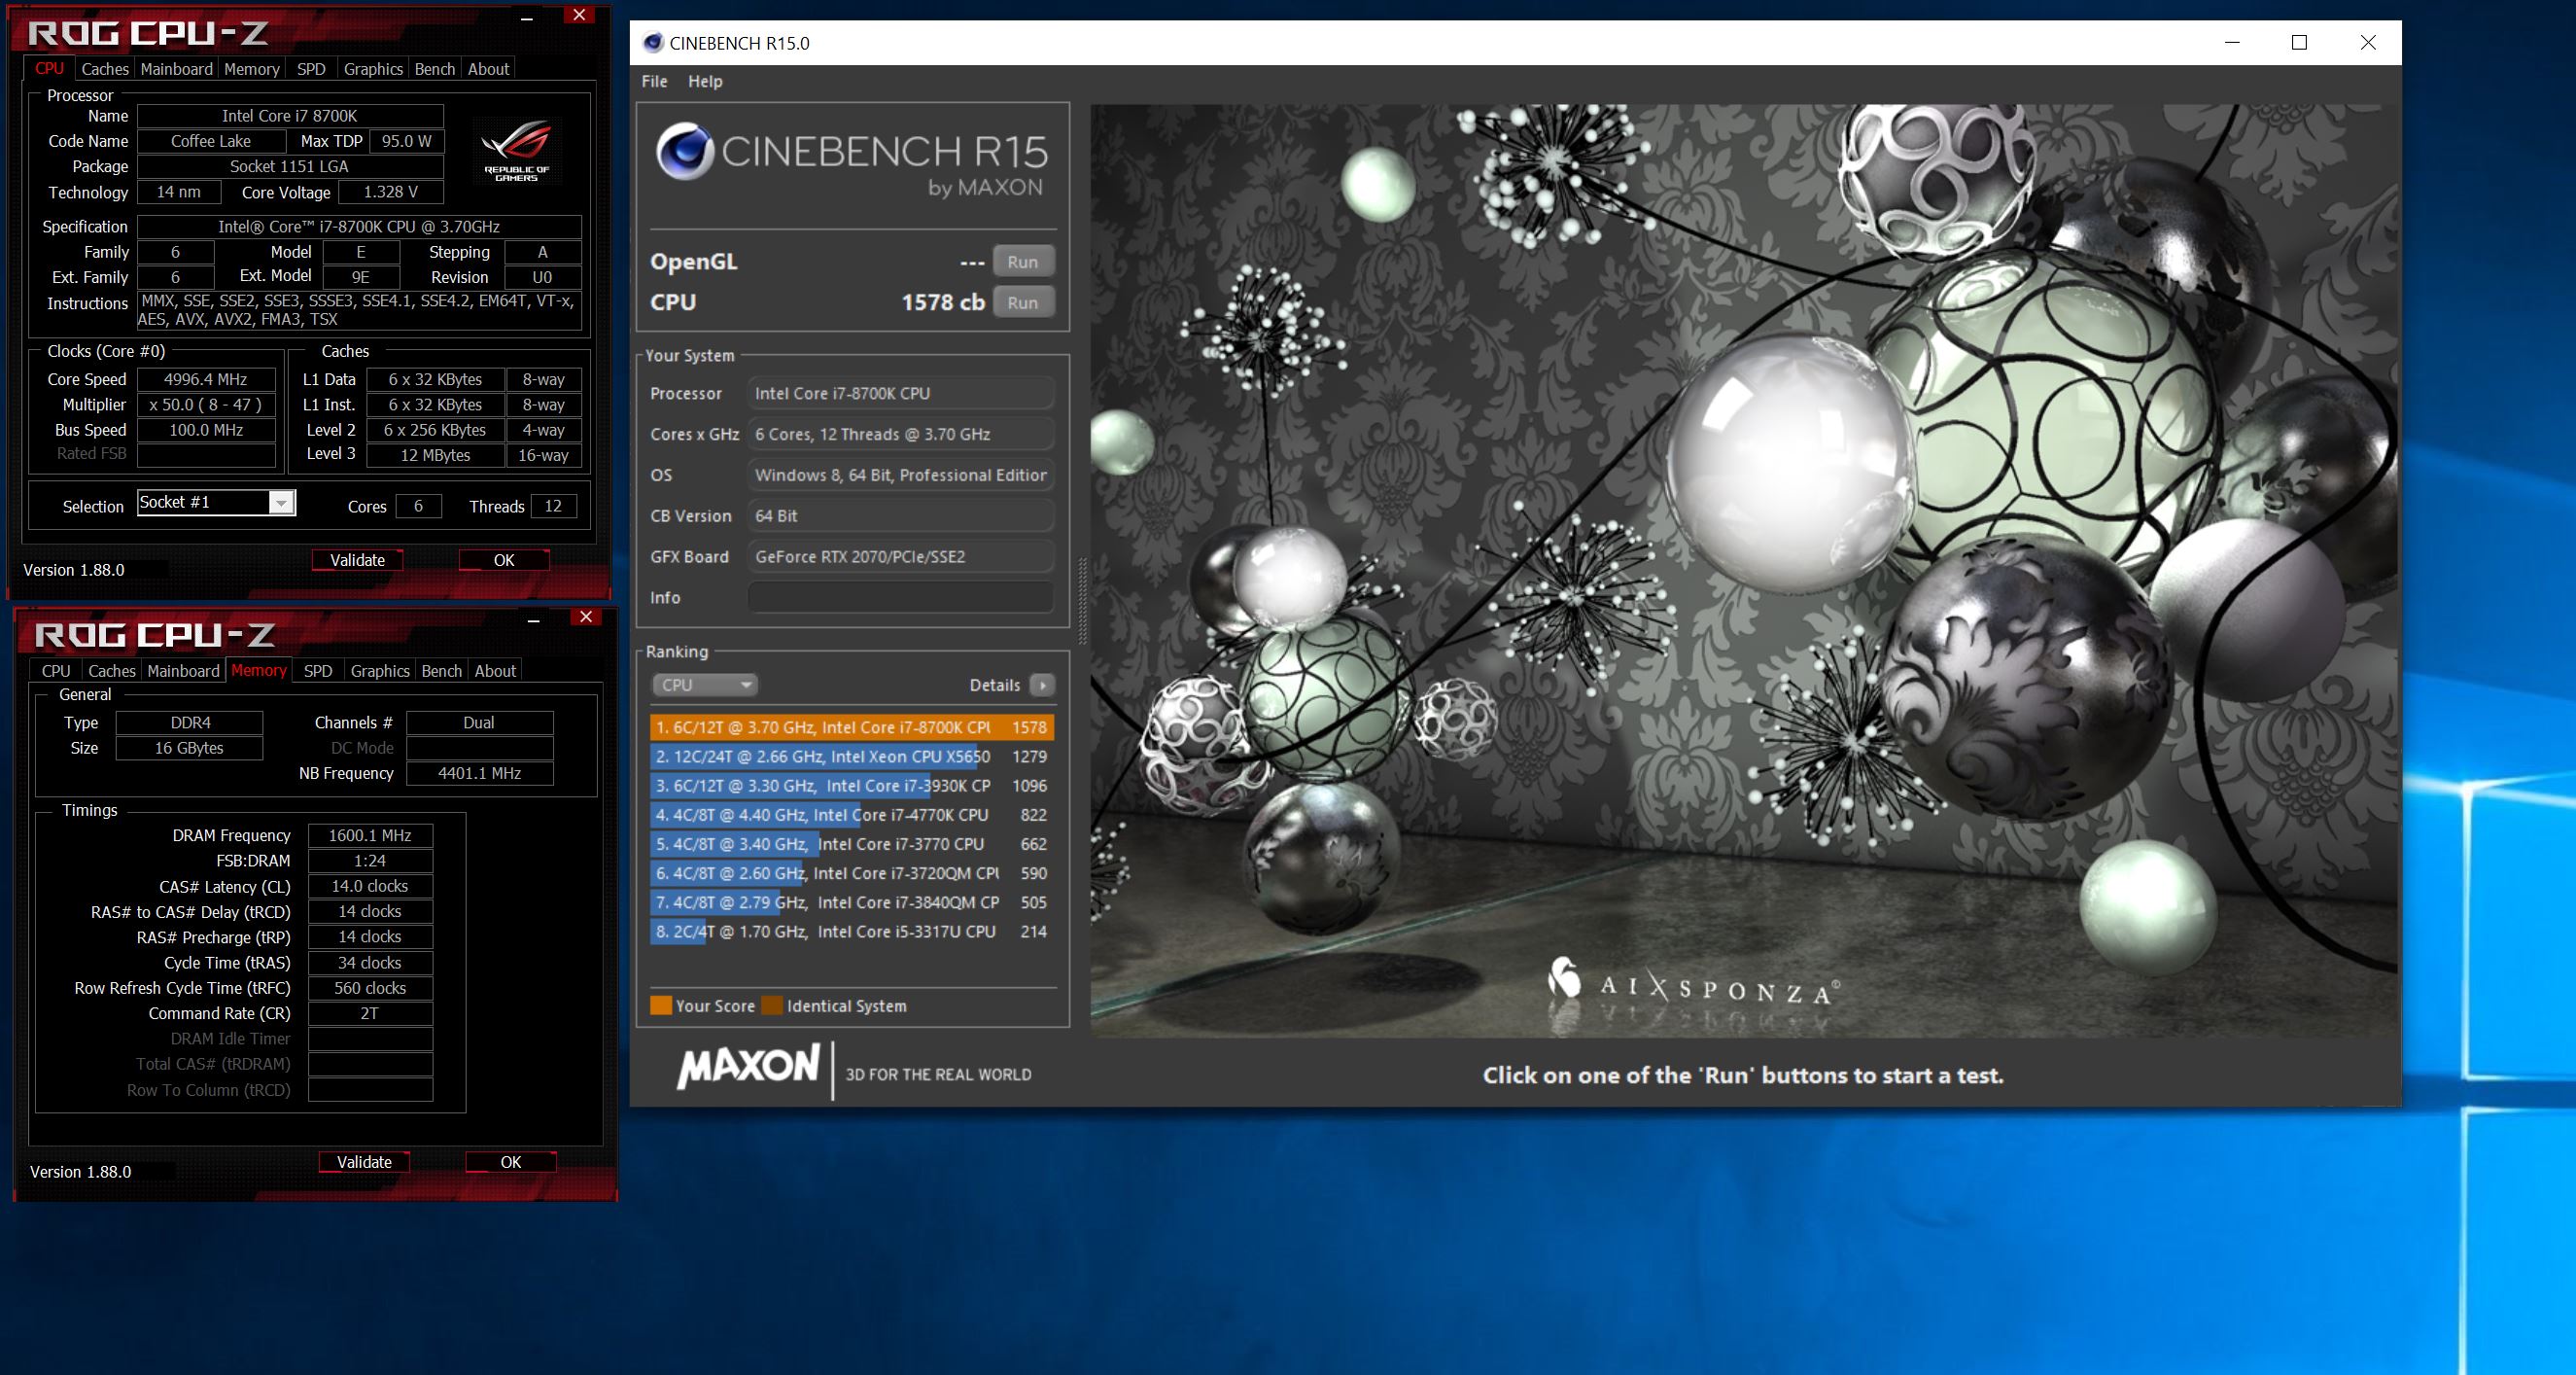Image resolution: width=2576 pixels, height=1375 pixels.
Task: Open Graphics tab in Memory CPU-Z window
Action: (x=380, y=671)
